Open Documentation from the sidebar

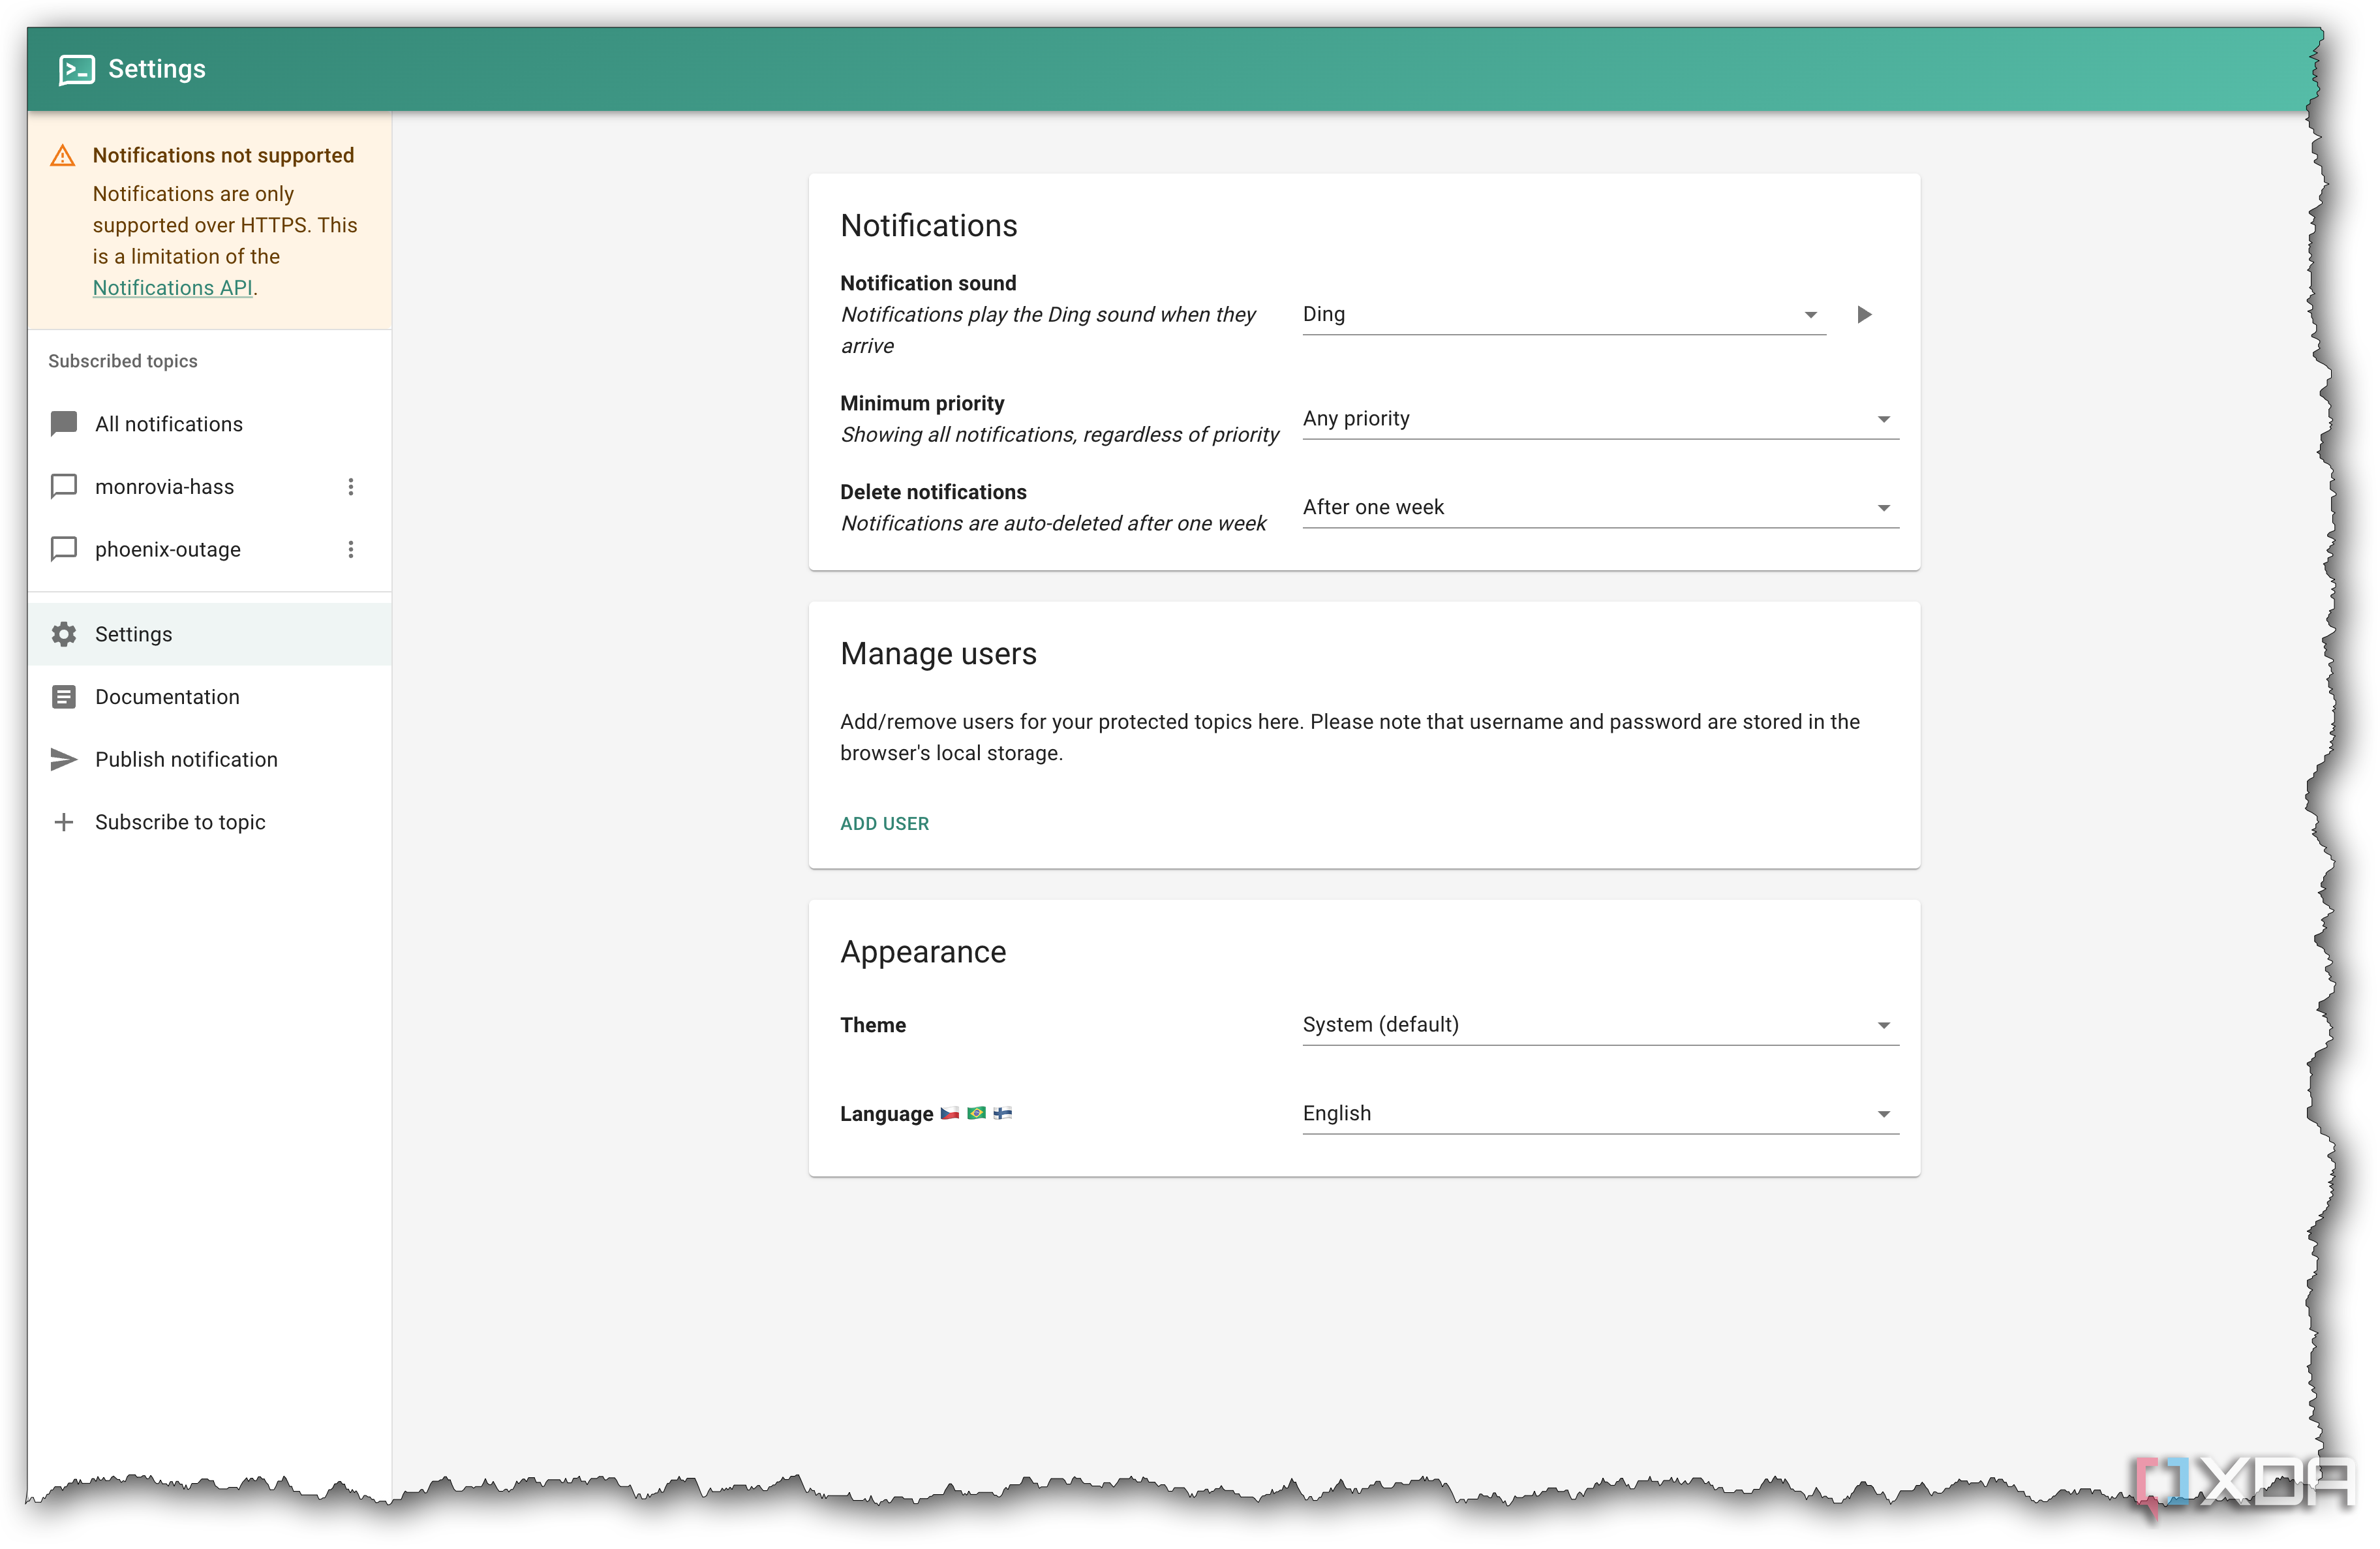click(x=210, y=697)
